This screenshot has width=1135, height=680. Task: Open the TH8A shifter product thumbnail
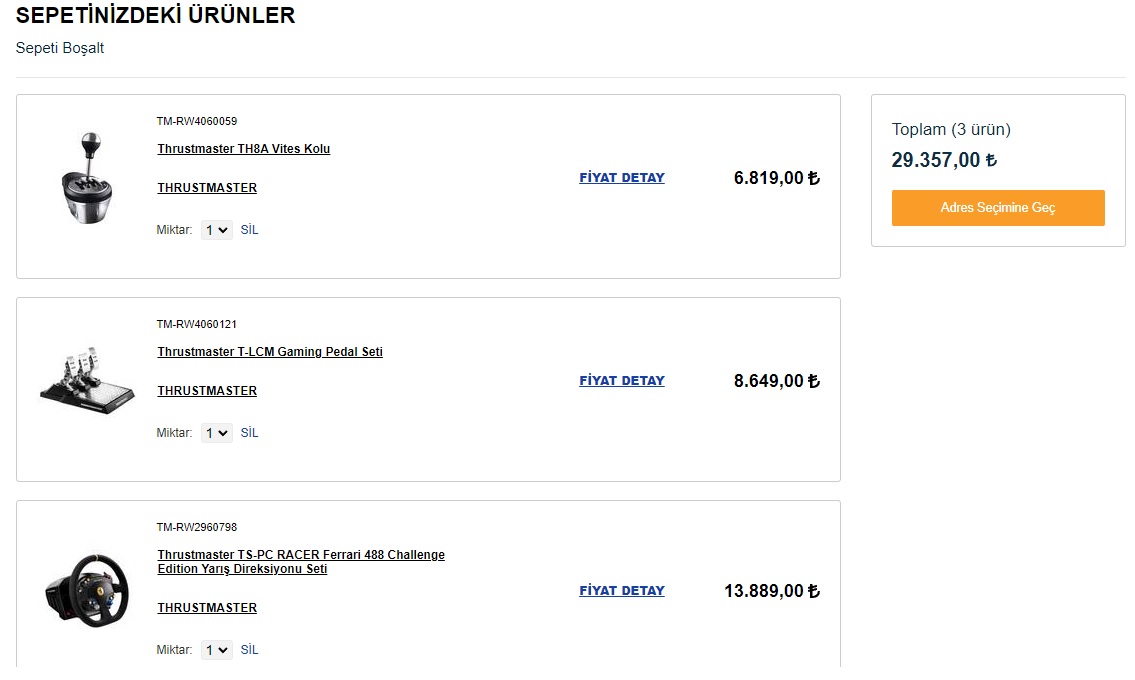[x=87, y=178]
